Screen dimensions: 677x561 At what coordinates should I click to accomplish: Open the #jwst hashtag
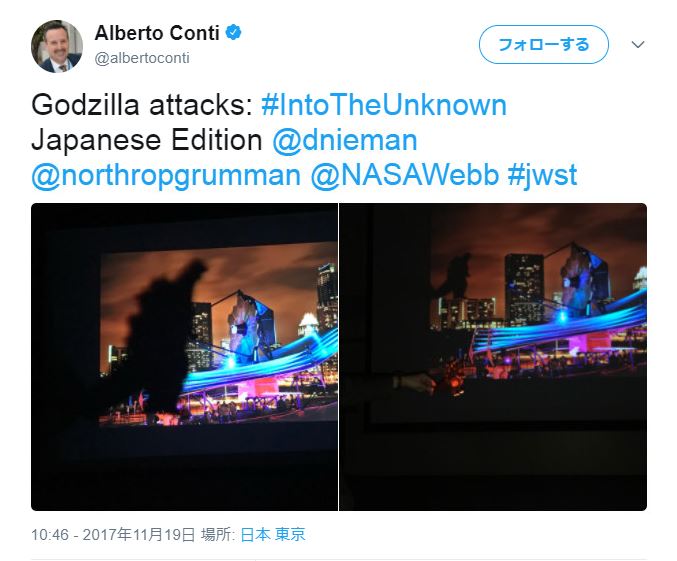click(542, 175)
